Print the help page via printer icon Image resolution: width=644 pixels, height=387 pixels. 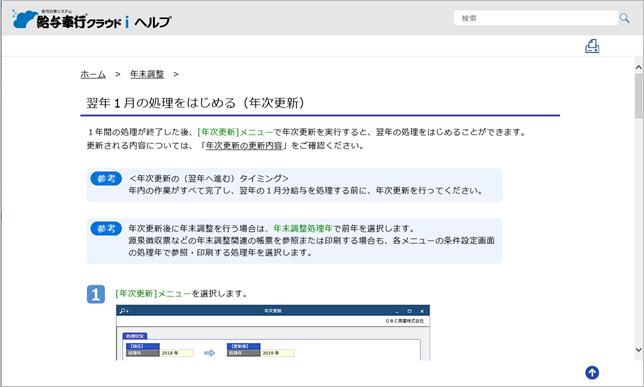coord(592,46)
